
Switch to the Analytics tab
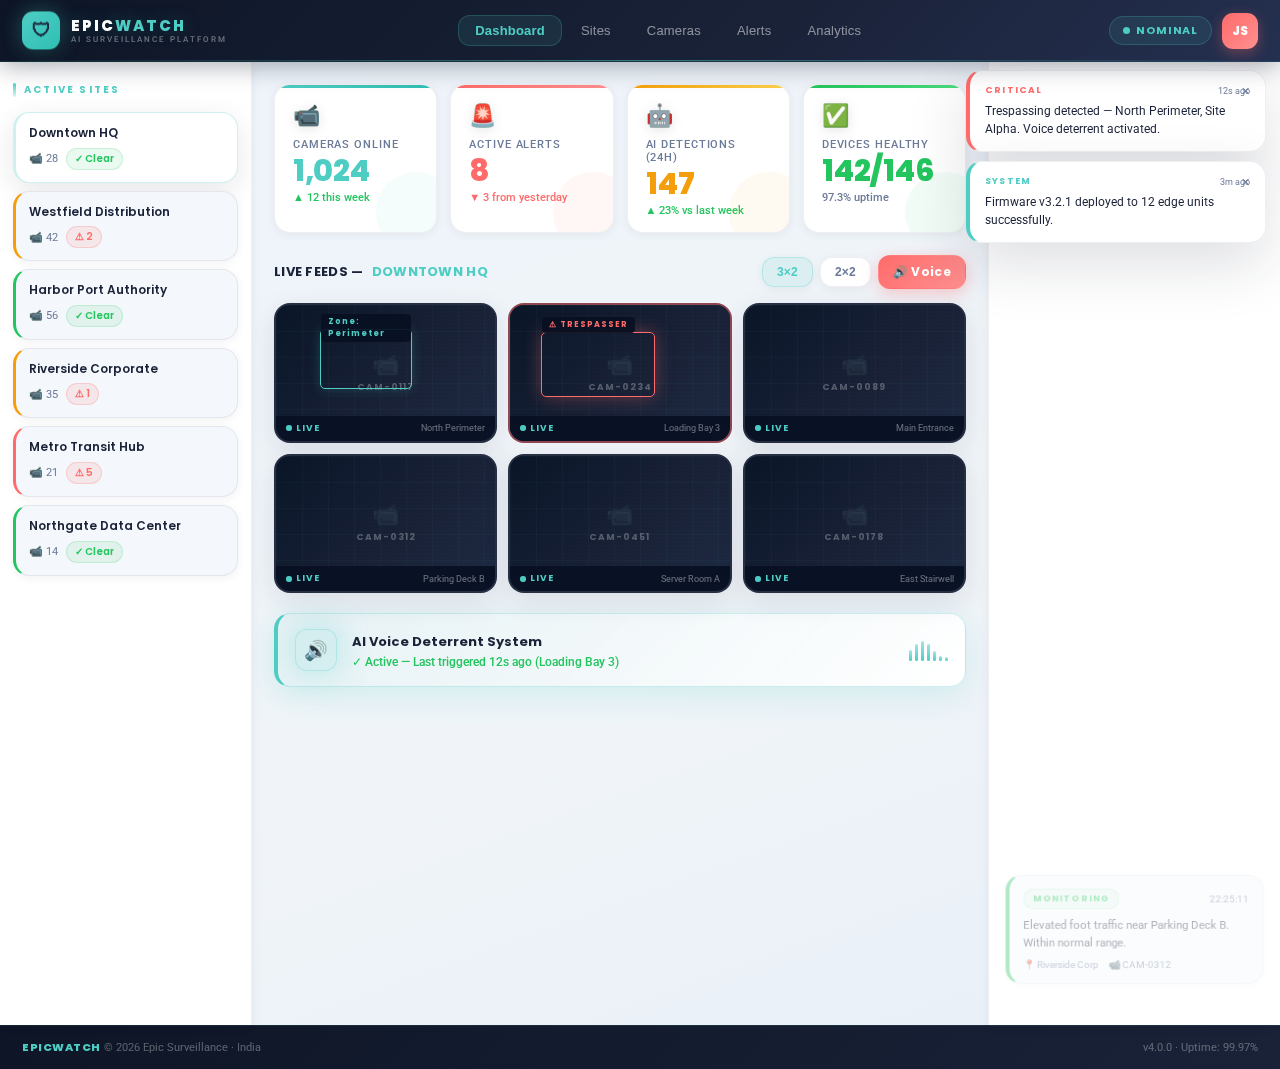pyautogui.click(x=833, y=30)
